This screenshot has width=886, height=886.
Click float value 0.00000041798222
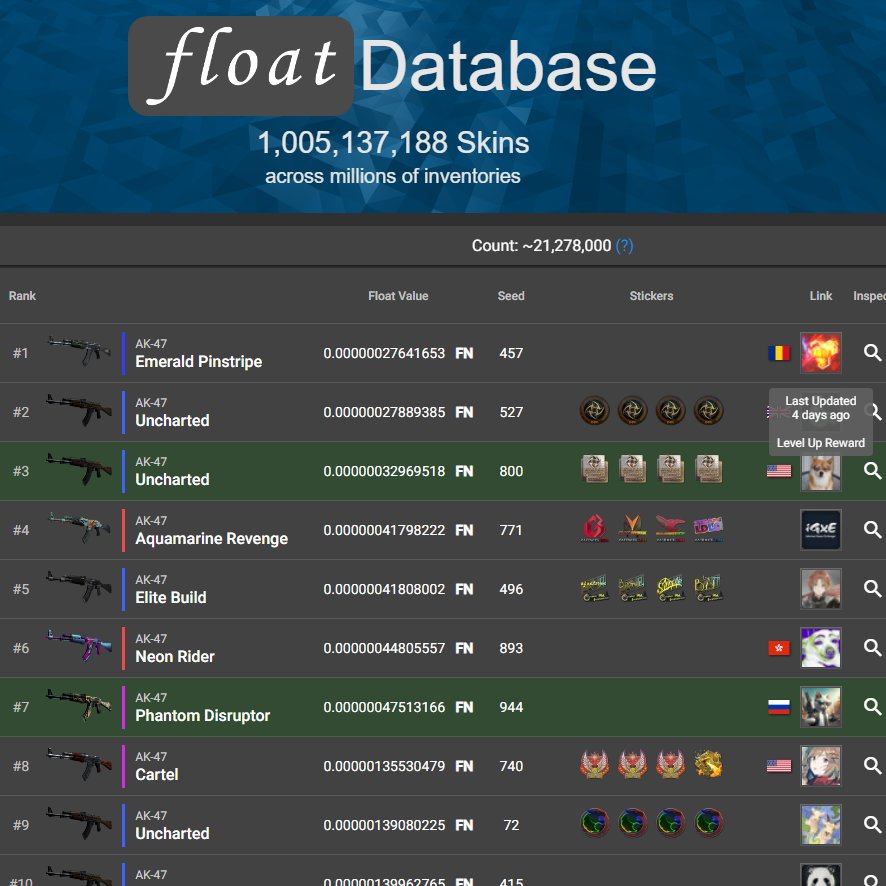tap(384, 530)
